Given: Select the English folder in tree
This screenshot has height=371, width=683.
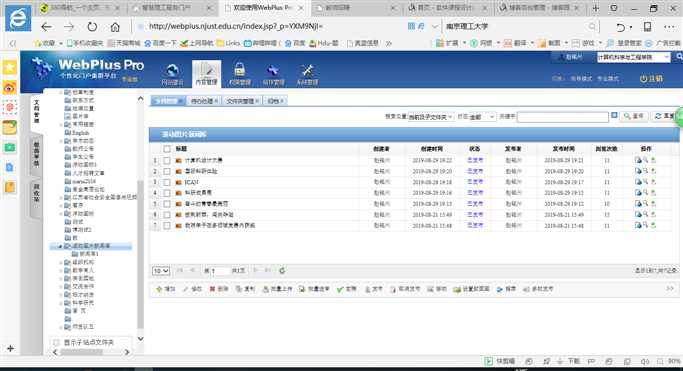Looking at the screenshot, I should tap(81, 133).
